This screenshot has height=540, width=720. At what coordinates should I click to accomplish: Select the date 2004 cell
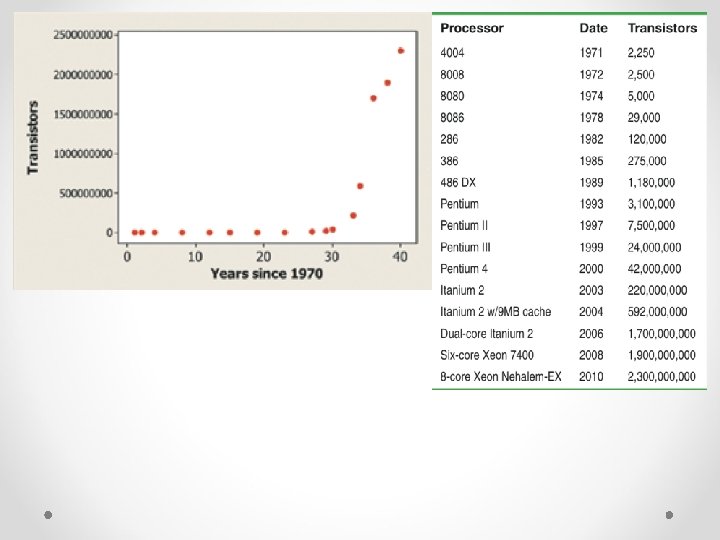pos(591,312)
